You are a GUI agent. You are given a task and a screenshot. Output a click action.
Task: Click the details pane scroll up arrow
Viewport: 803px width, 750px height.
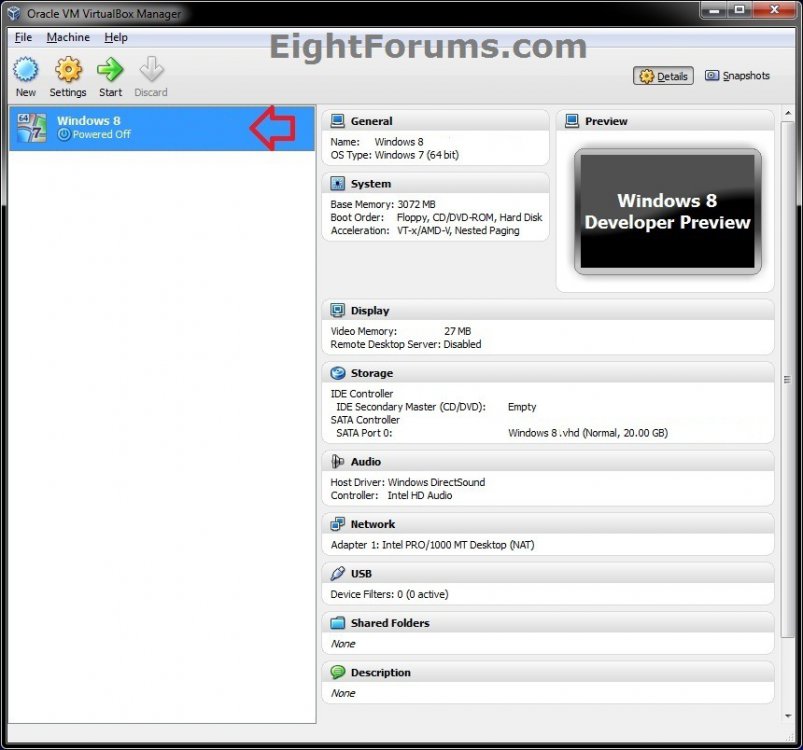point(788,113)
